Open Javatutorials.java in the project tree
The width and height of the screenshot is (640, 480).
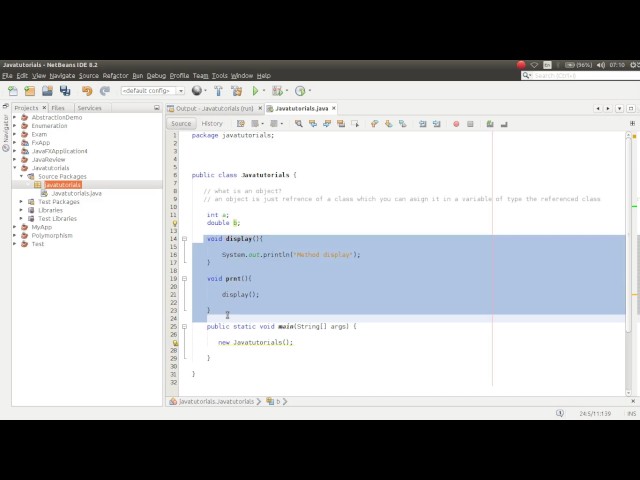click(x=76, y=193)
